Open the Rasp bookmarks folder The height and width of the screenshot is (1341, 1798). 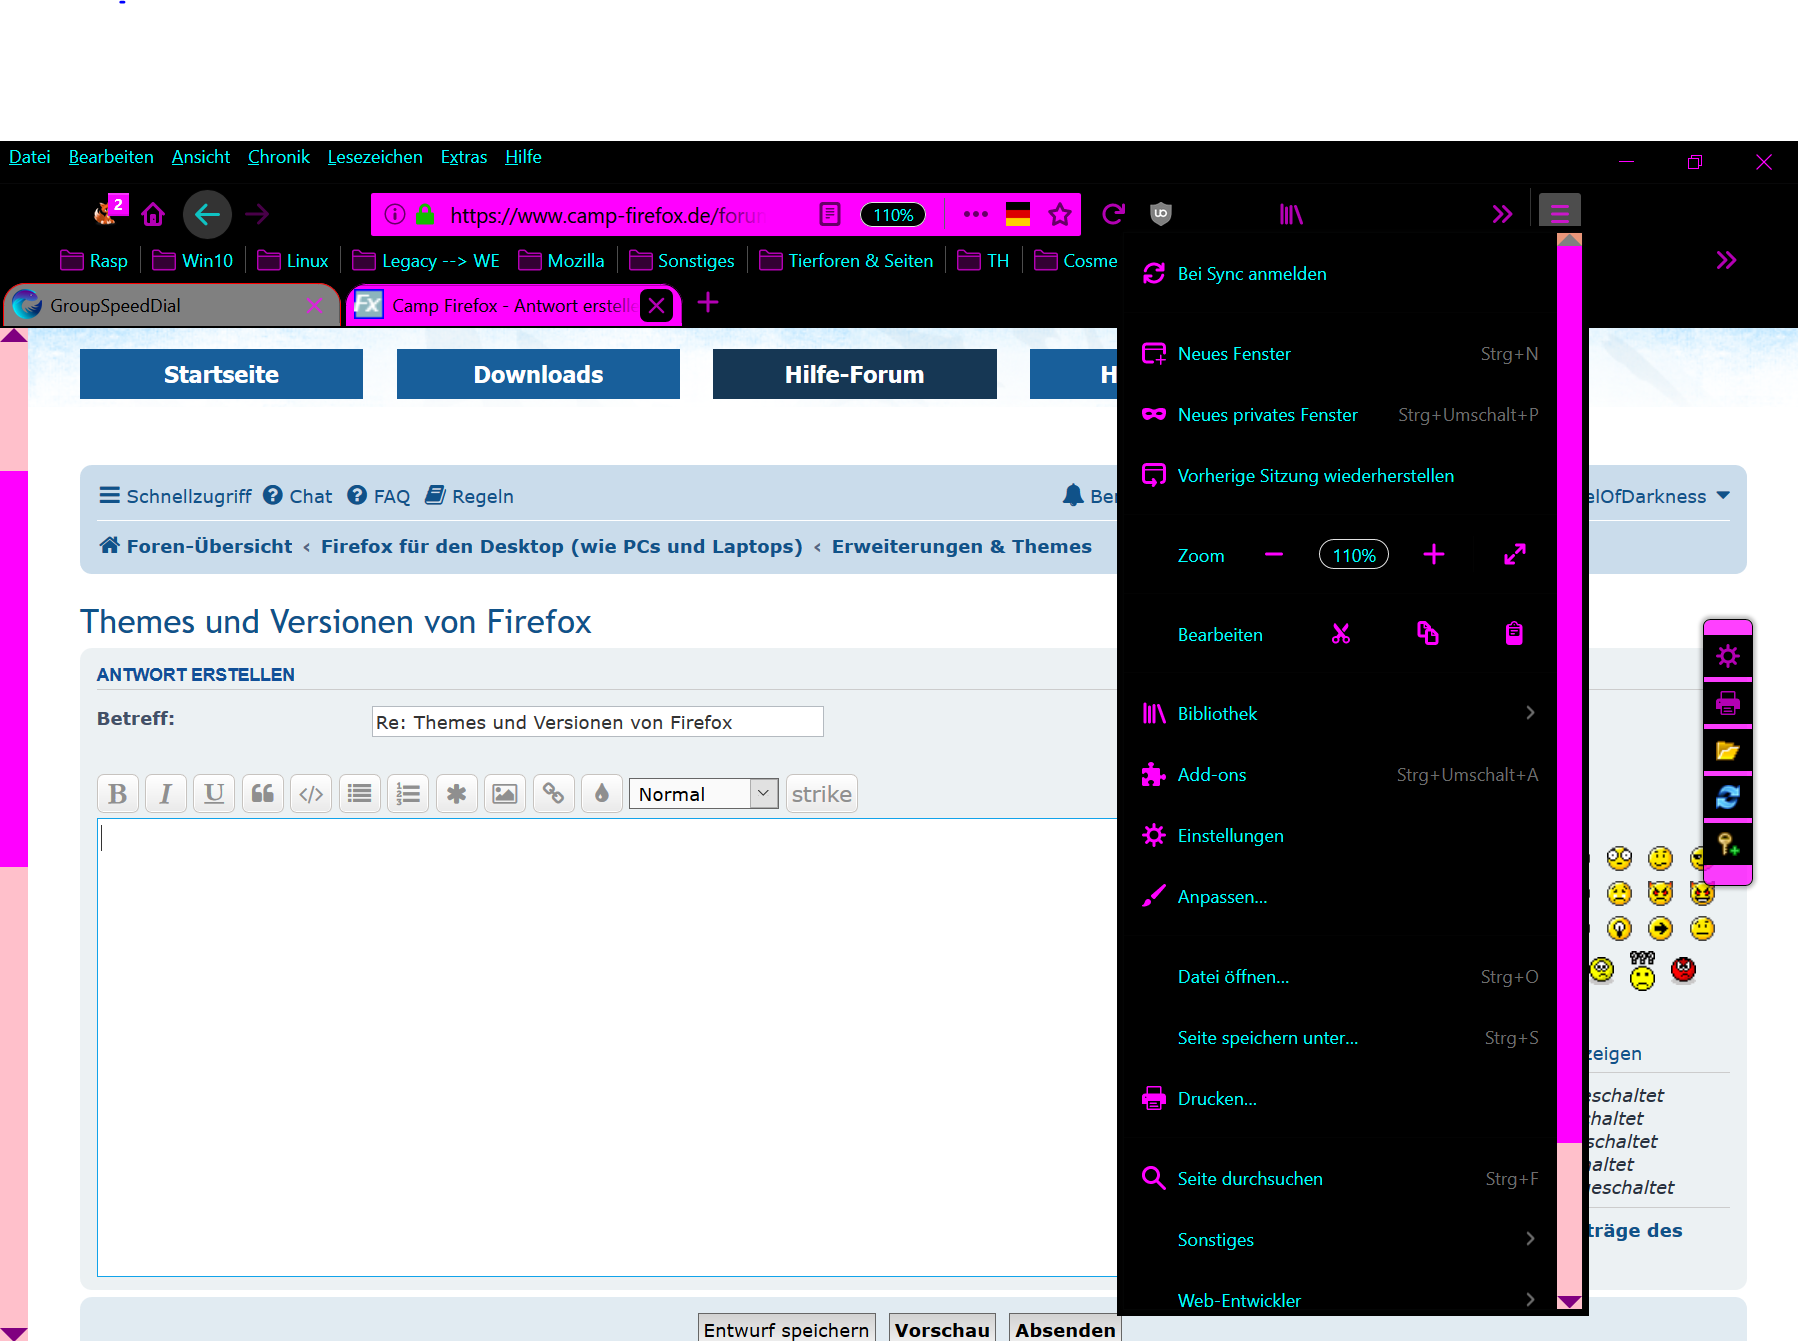(x=95, y=261)
